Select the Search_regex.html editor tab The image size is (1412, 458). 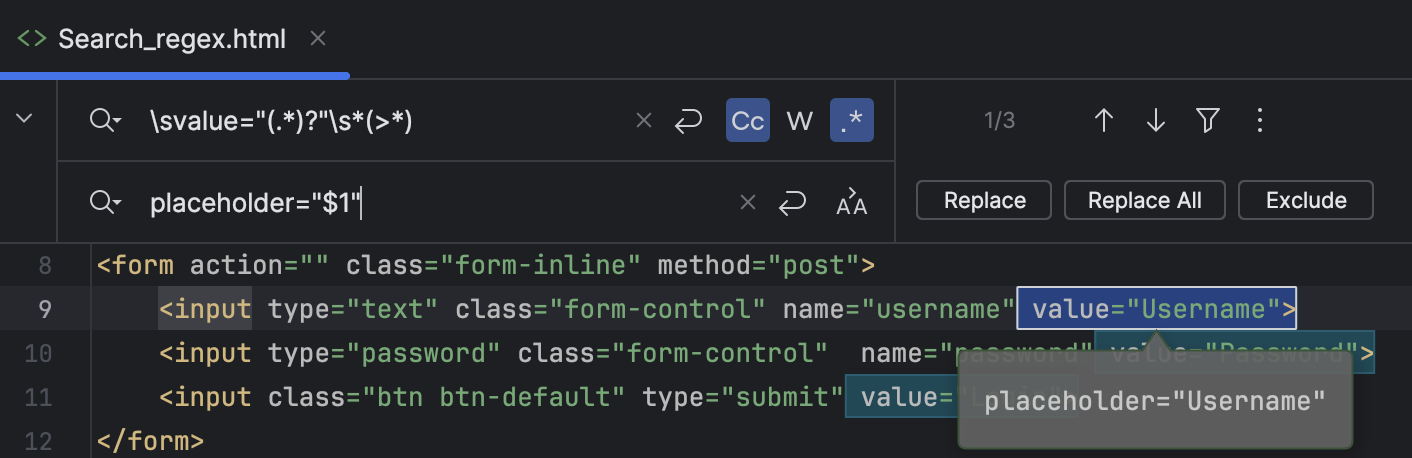(x=171, y=39)
